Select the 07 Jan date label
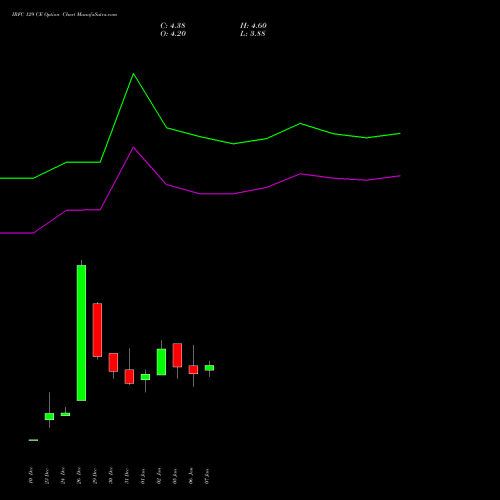500x500 pixels. (x=207, y=476)
